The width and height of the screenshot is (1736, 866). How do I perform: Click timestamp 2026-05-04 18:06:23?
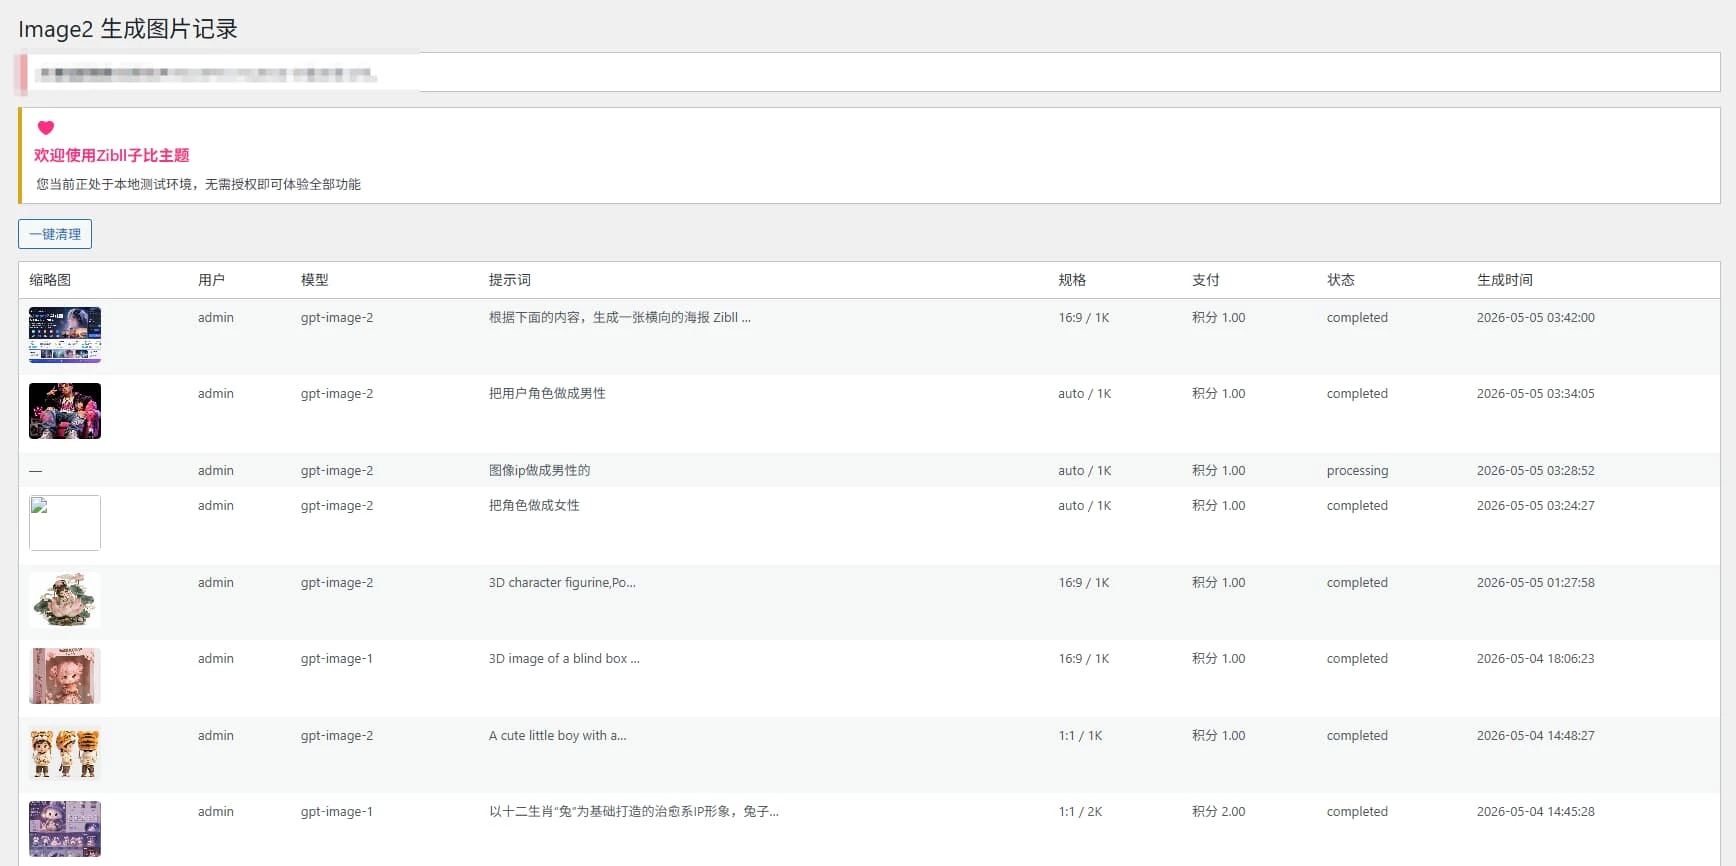click(x=1536, y=658)
